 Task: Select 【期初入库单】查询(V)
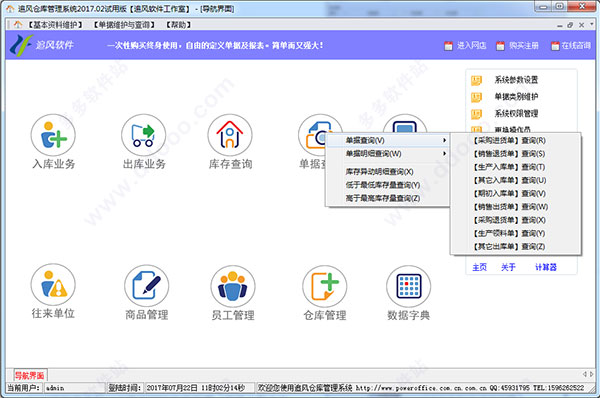(516, 194)
